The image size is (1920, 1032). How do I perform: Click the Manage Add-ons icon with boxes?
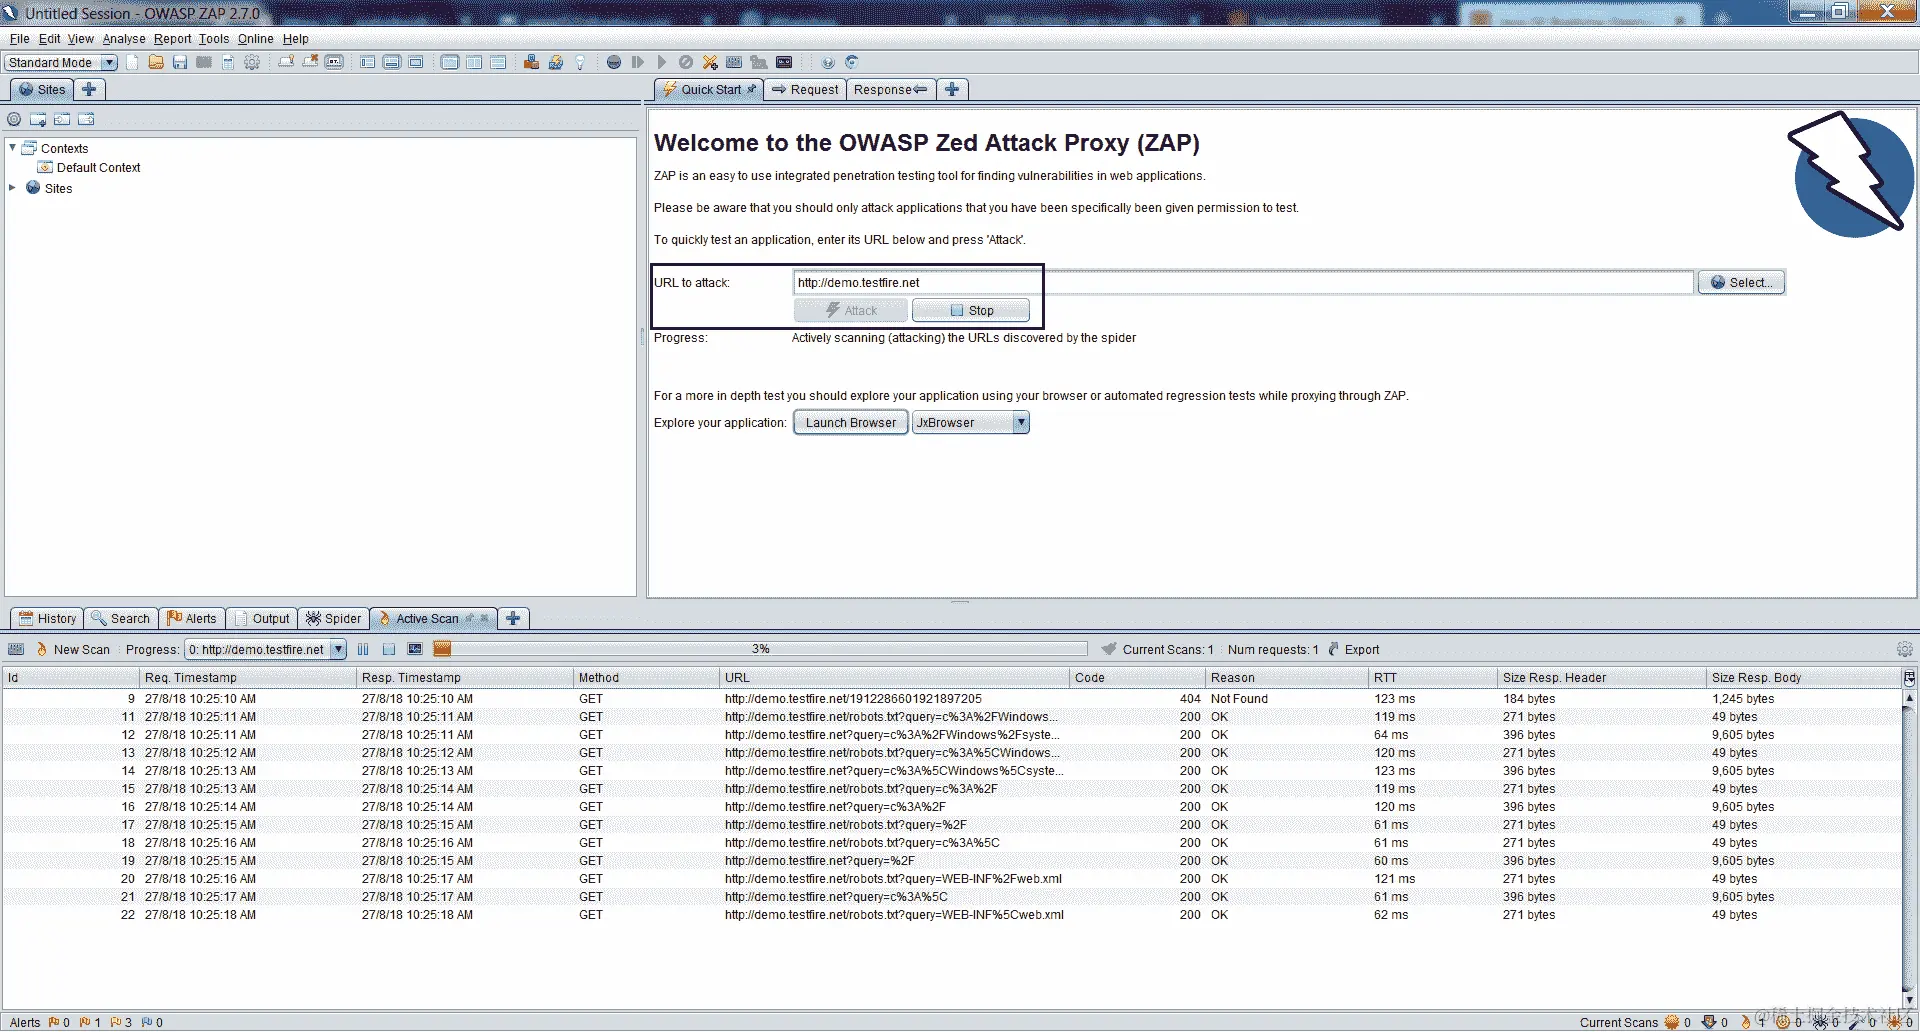click(532, 62)
